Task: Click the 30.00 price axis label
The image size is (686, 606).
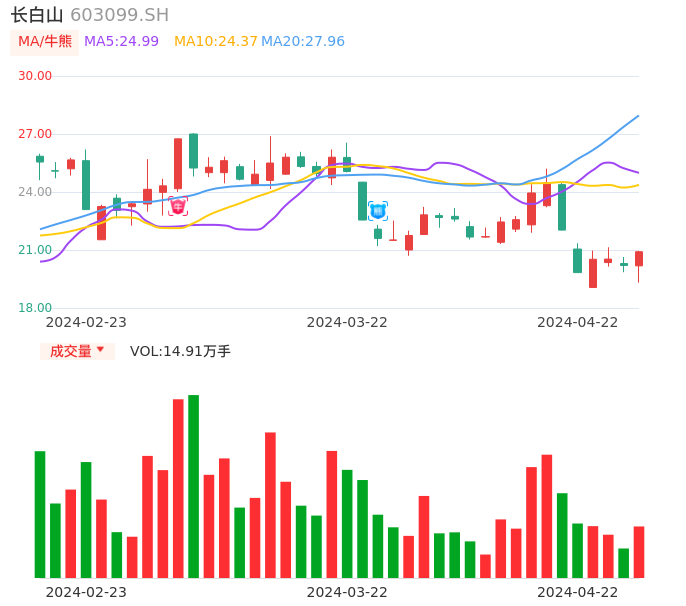Action: [x=35, y=76]
